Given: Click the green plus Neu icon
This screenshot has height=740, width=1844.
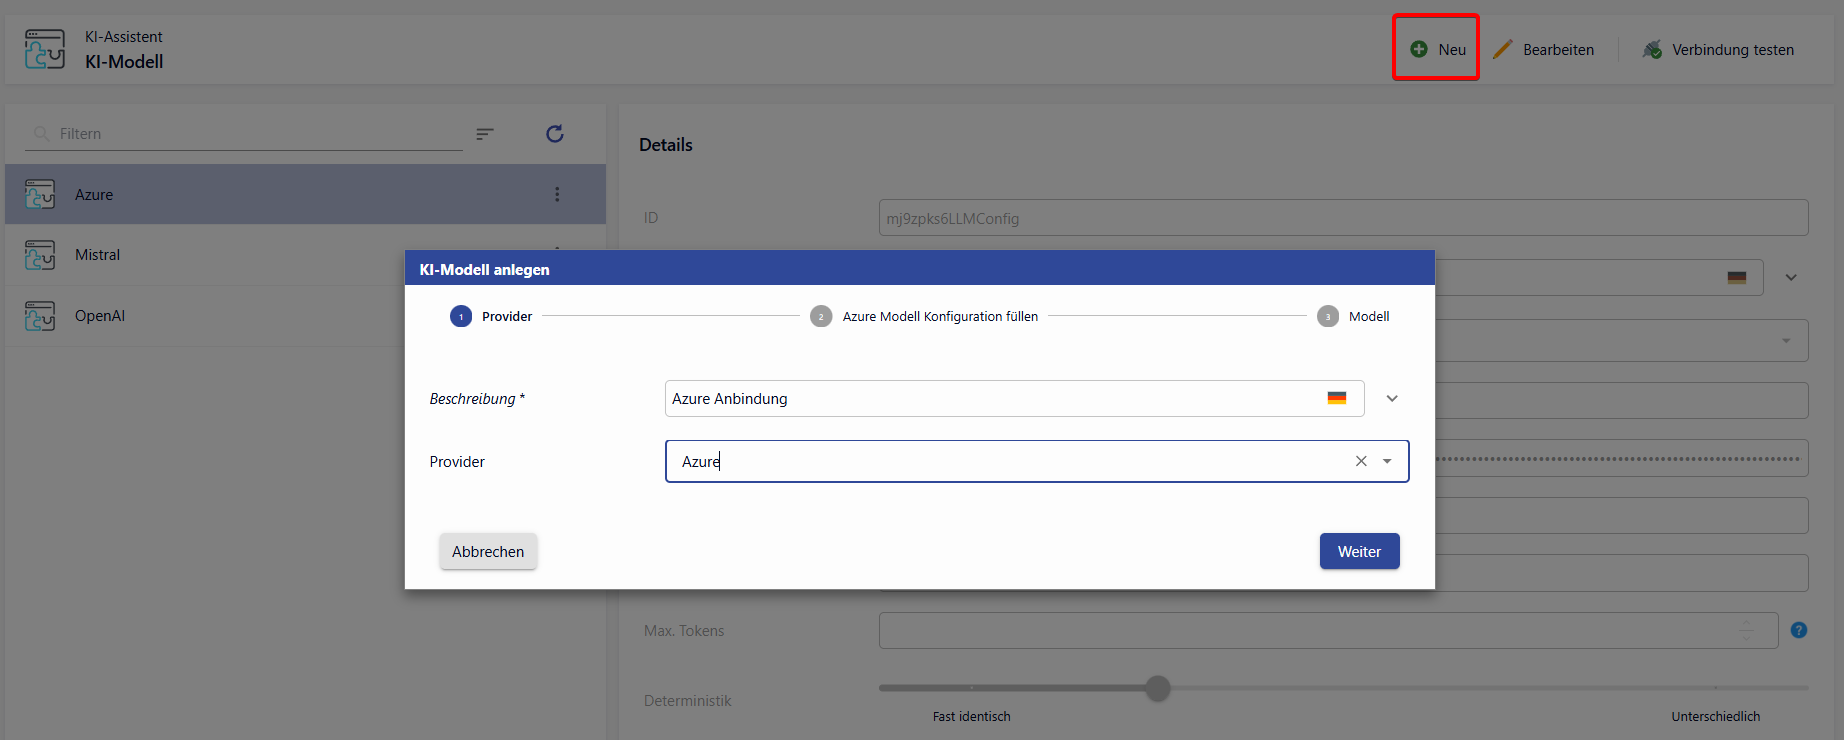Looking at the screenshot, I should tap(1418, 49).
